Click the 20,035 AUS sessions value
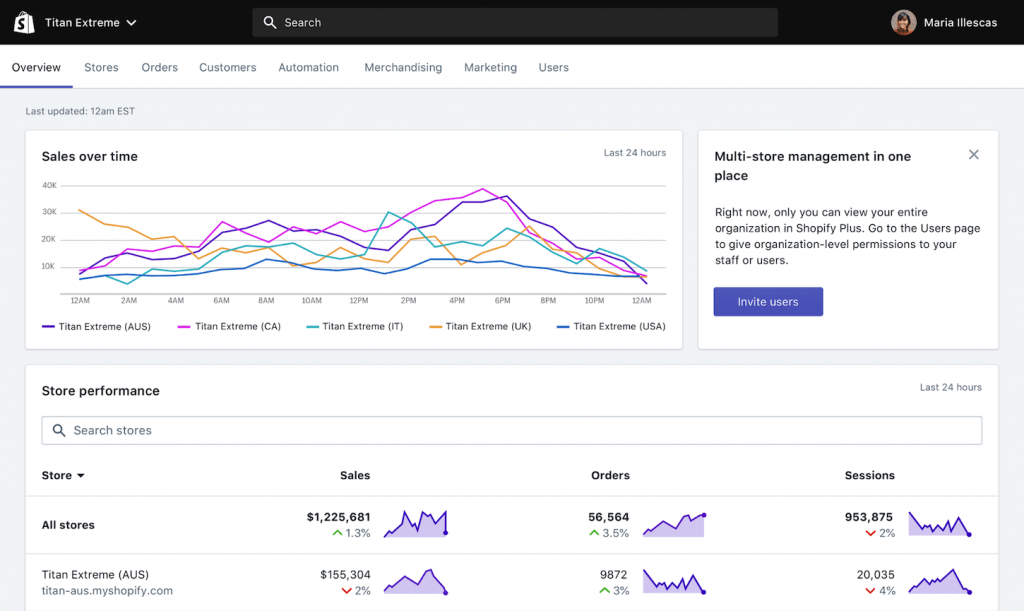The width and height of the screenshot is (1024, 611). 875,574
